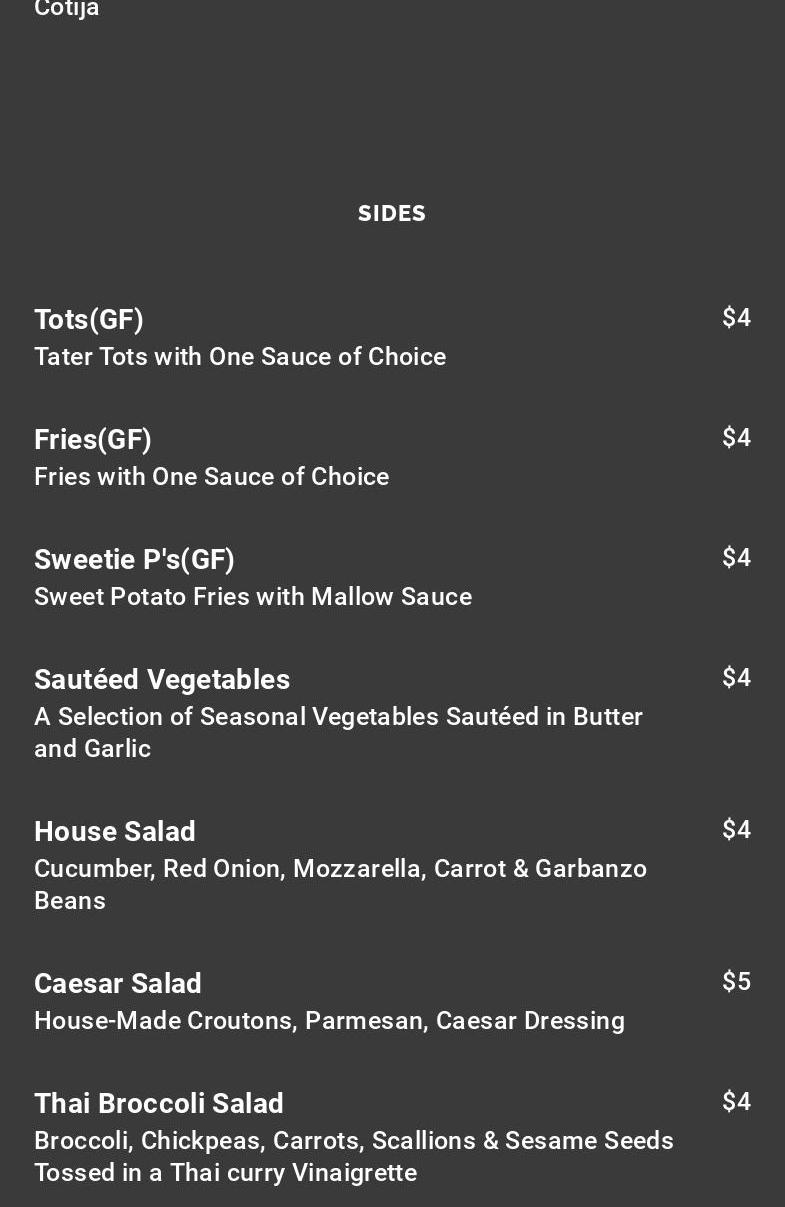Image resolution: width=785 pixels, height=1207 pixels.
Task: Click the $4 price for Tots(GF)
Action: point(736,317)
